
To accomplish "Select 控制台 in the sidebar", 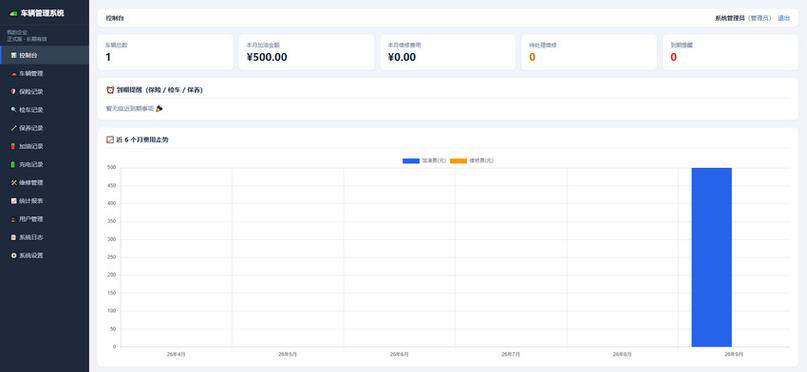I will 44,55.
